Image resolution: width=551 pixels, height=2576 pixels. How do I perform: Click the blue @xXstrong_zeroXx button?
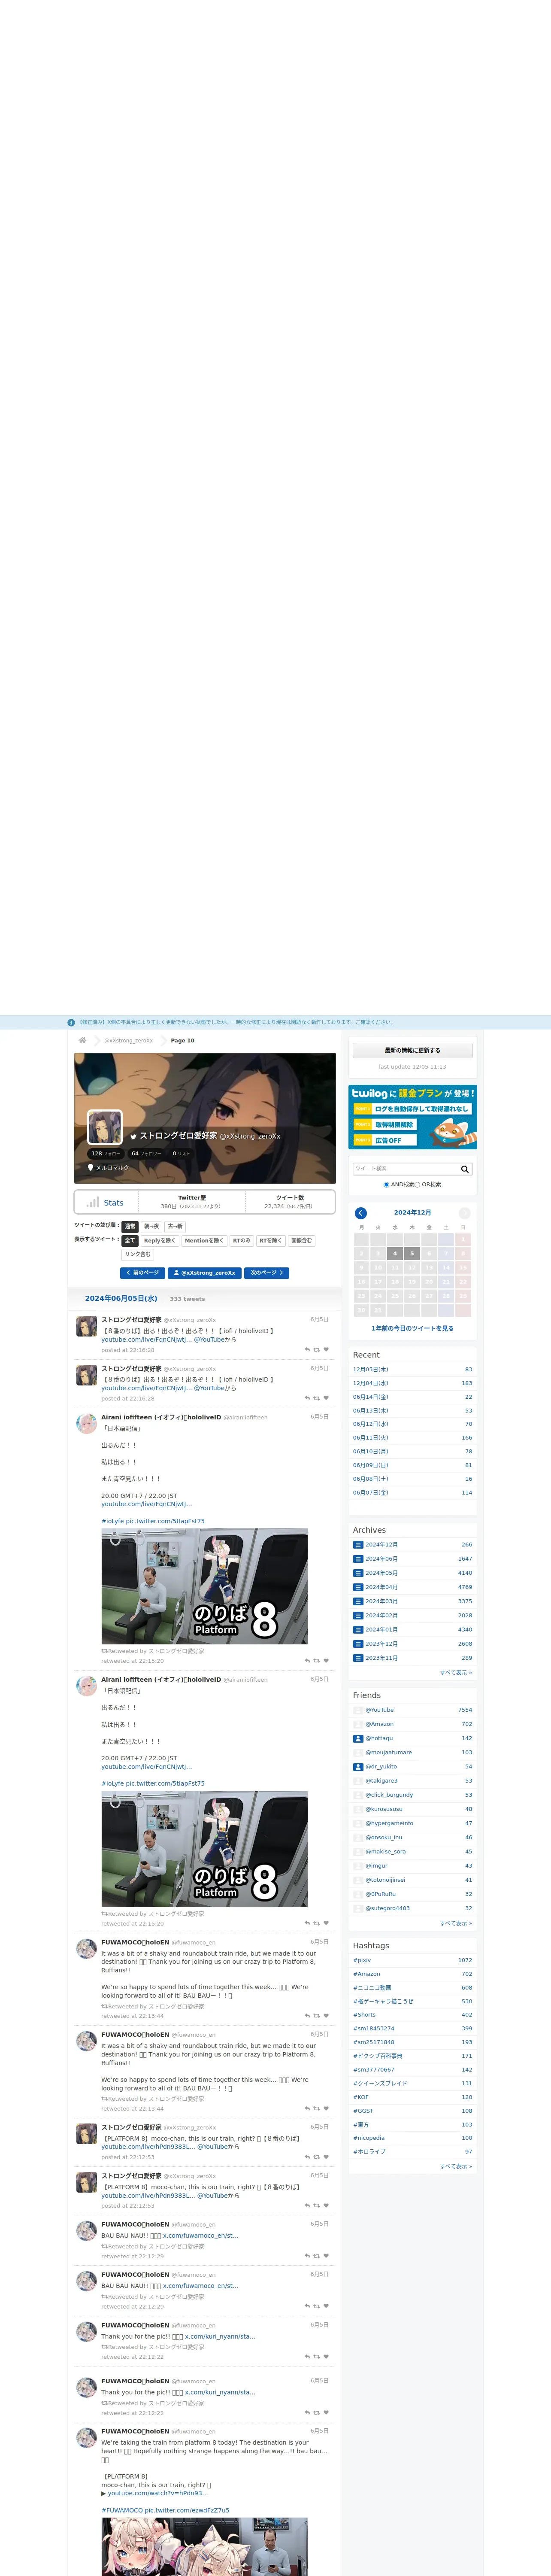click(x=205, y=1273)
